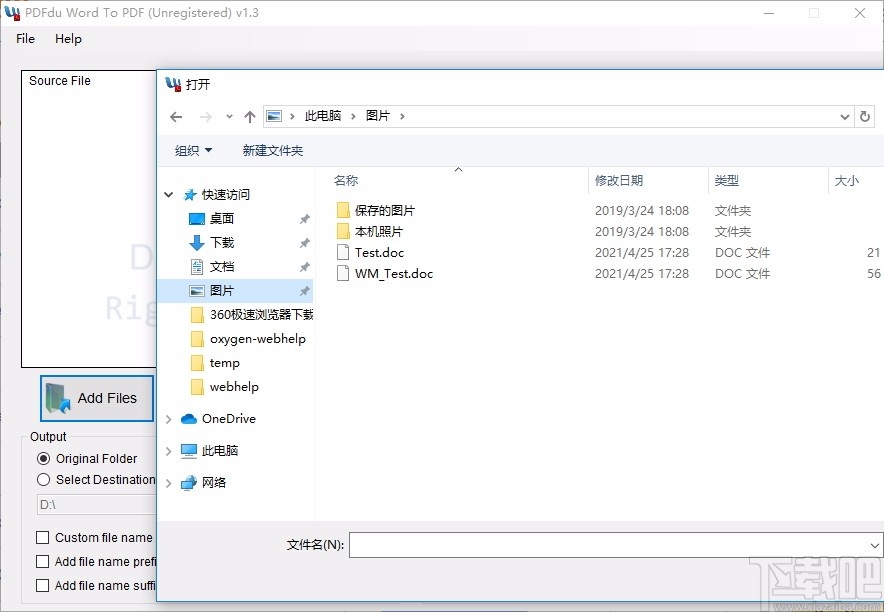Click the forward navigation arrow
Image resolution: width=884 pixels, height=612 pixels.
[x=203, y=116]
